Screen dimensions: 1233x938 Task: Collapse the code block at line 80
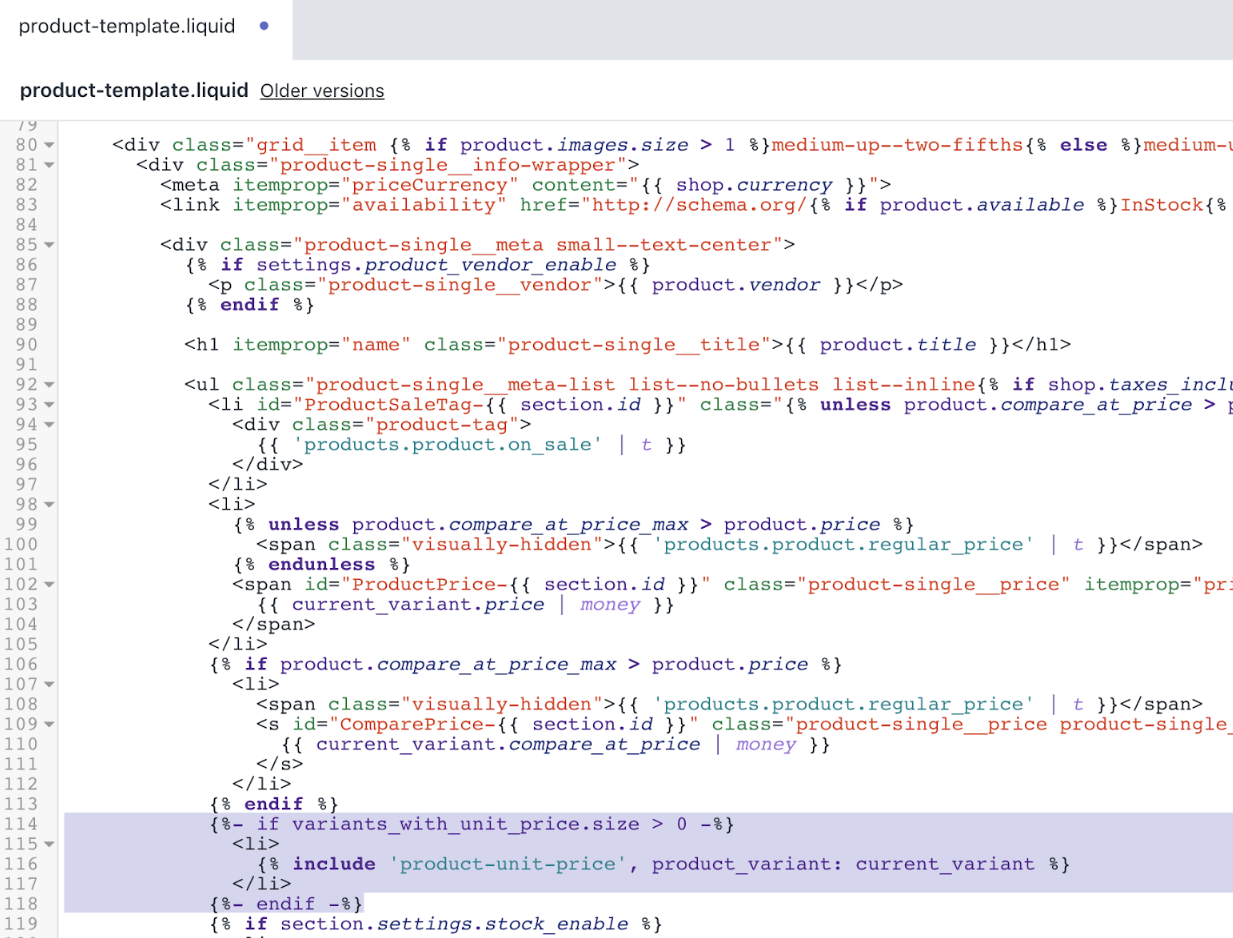click(49, 145)
